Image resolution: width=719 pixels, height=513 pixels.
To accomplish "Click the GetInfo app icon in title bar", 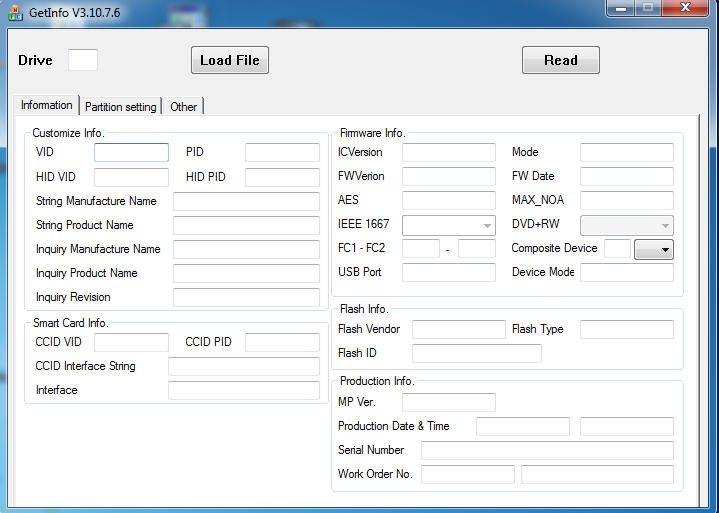I will tap(15, 13).
